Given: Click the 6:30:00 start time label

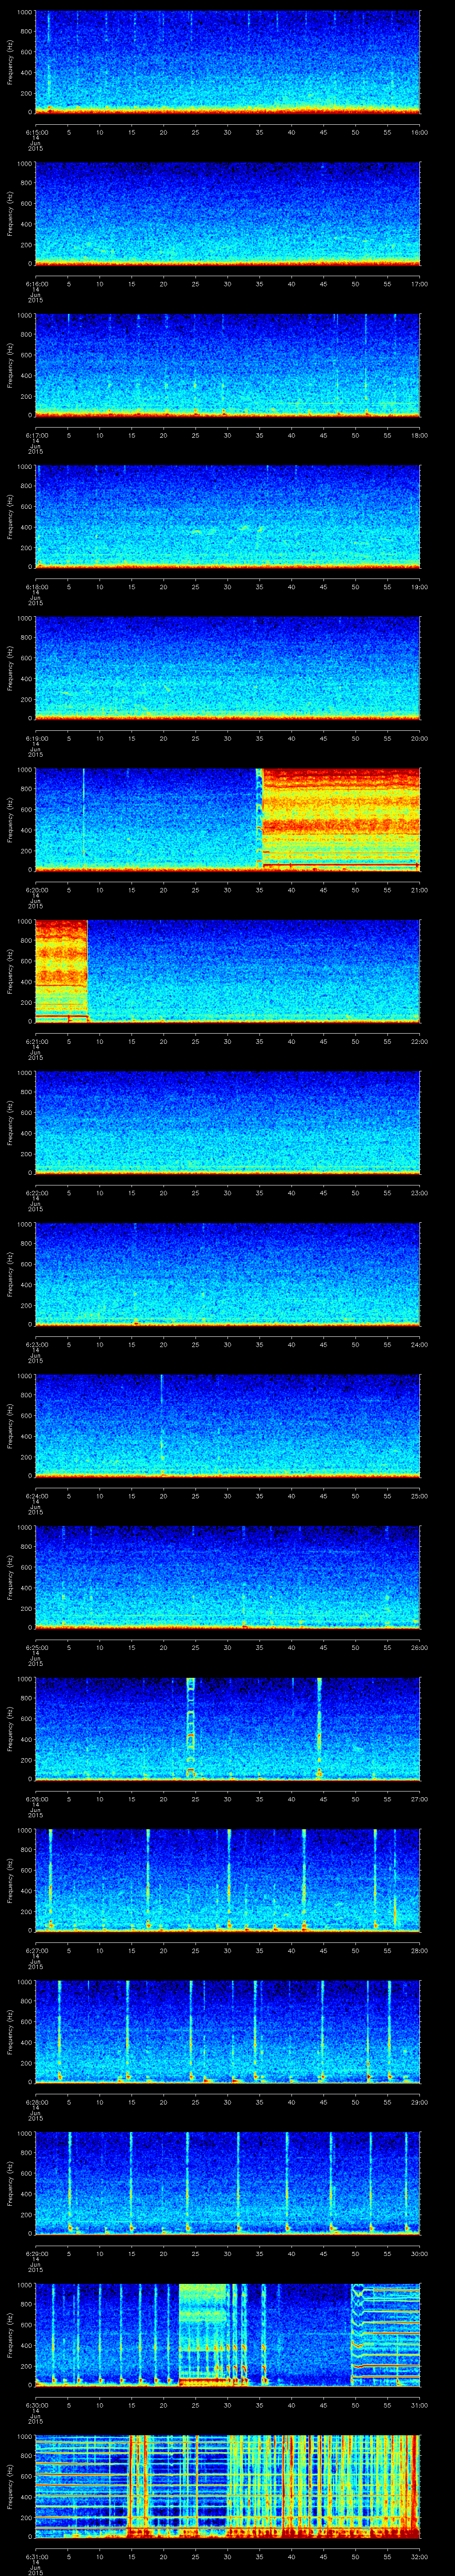Looking at the screenshot, I should [x=36, y=2405].
